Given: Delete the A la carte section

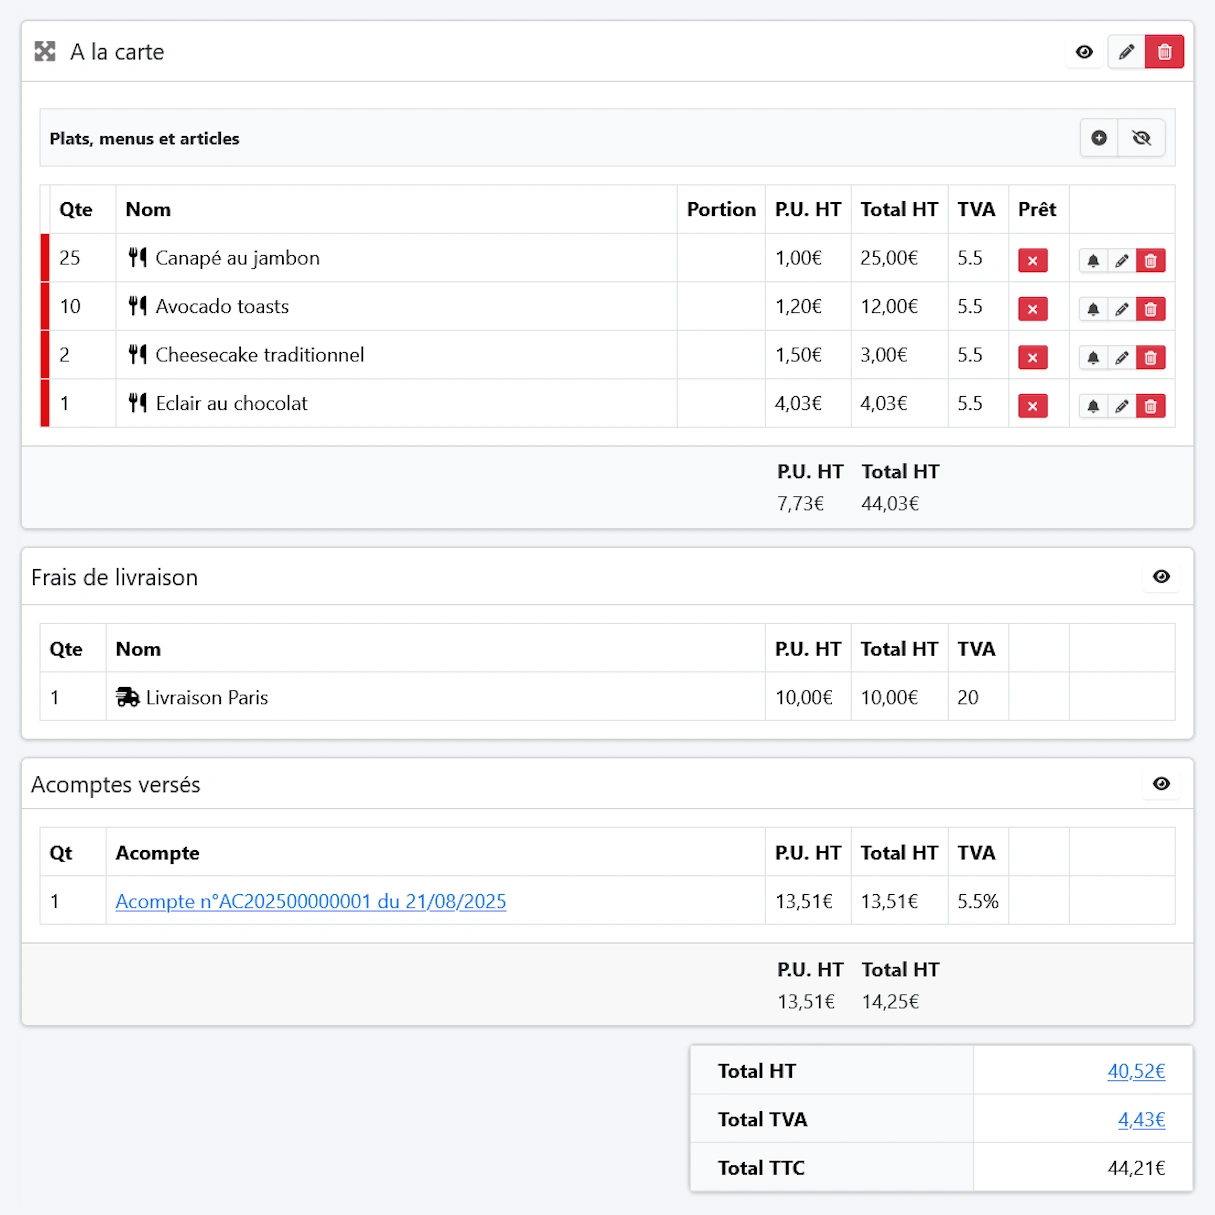Looking at the screenshot, I should pos(1164,52).
